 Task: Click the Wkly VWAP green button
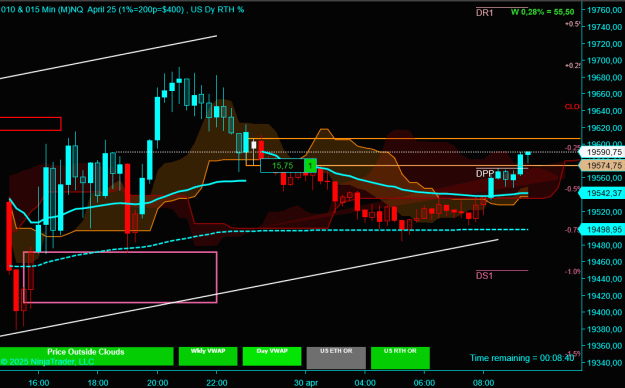(x=208, y=356)
